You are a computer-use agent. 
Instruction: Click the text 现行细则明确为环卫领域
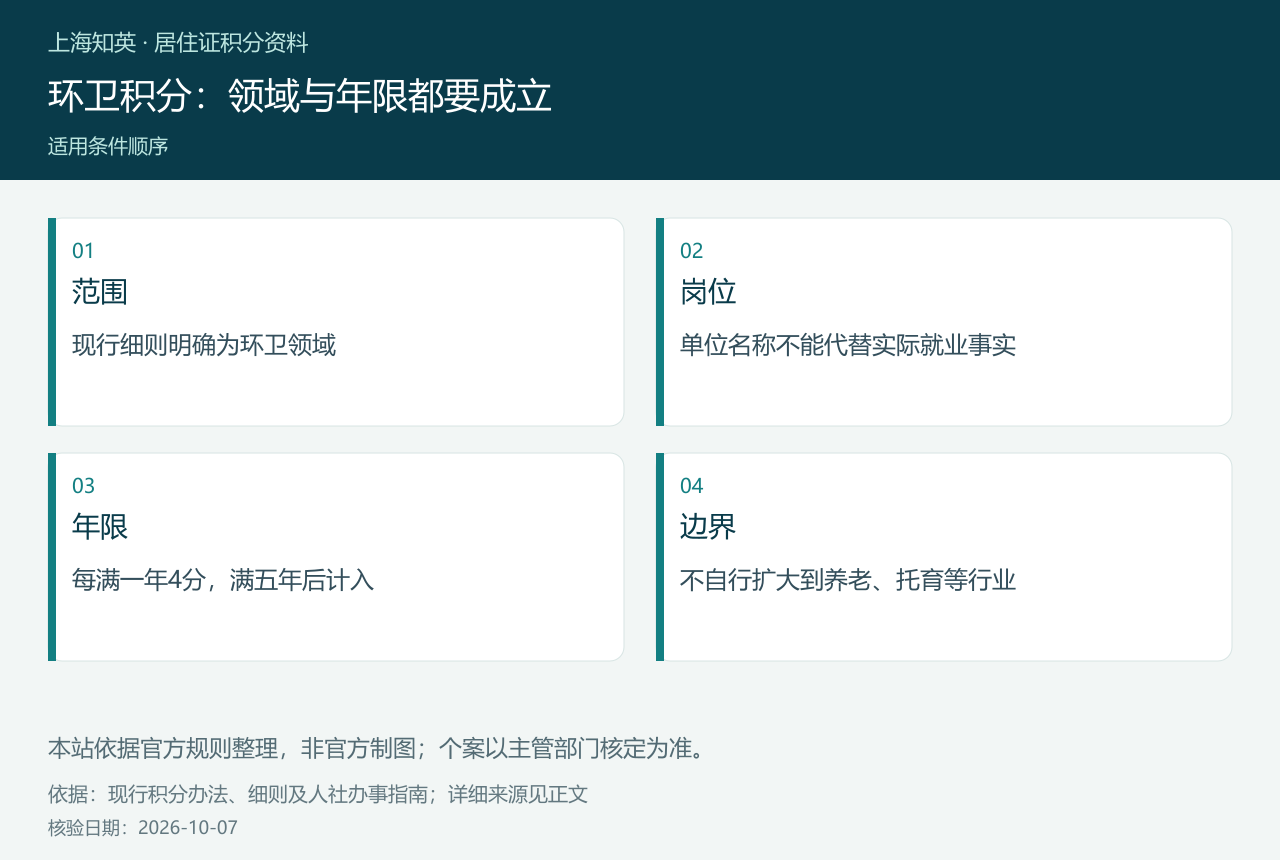point(204,345)
